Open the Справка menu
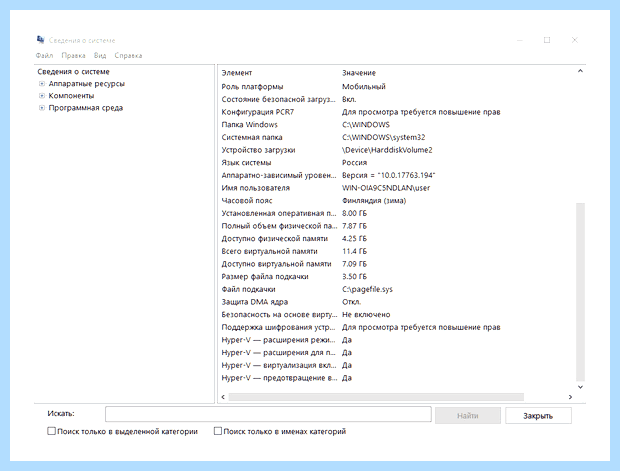 pos(128,55)
